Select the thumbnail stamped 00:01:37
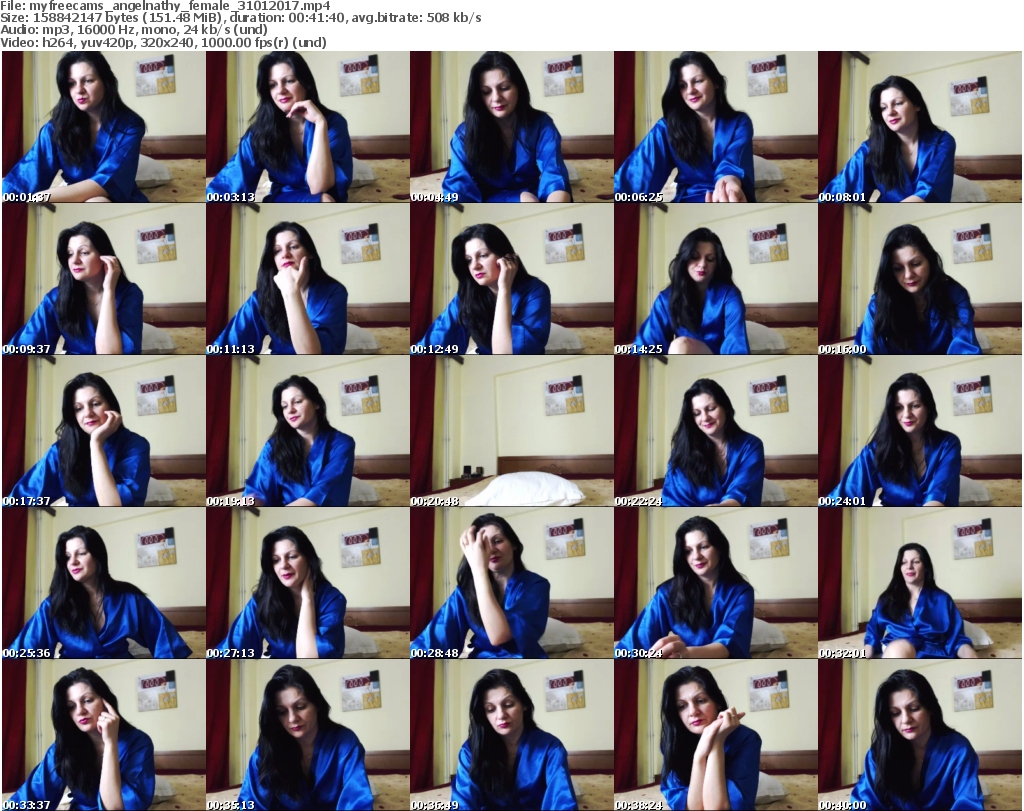This screenshot has width=1024, height=811. 104,127
